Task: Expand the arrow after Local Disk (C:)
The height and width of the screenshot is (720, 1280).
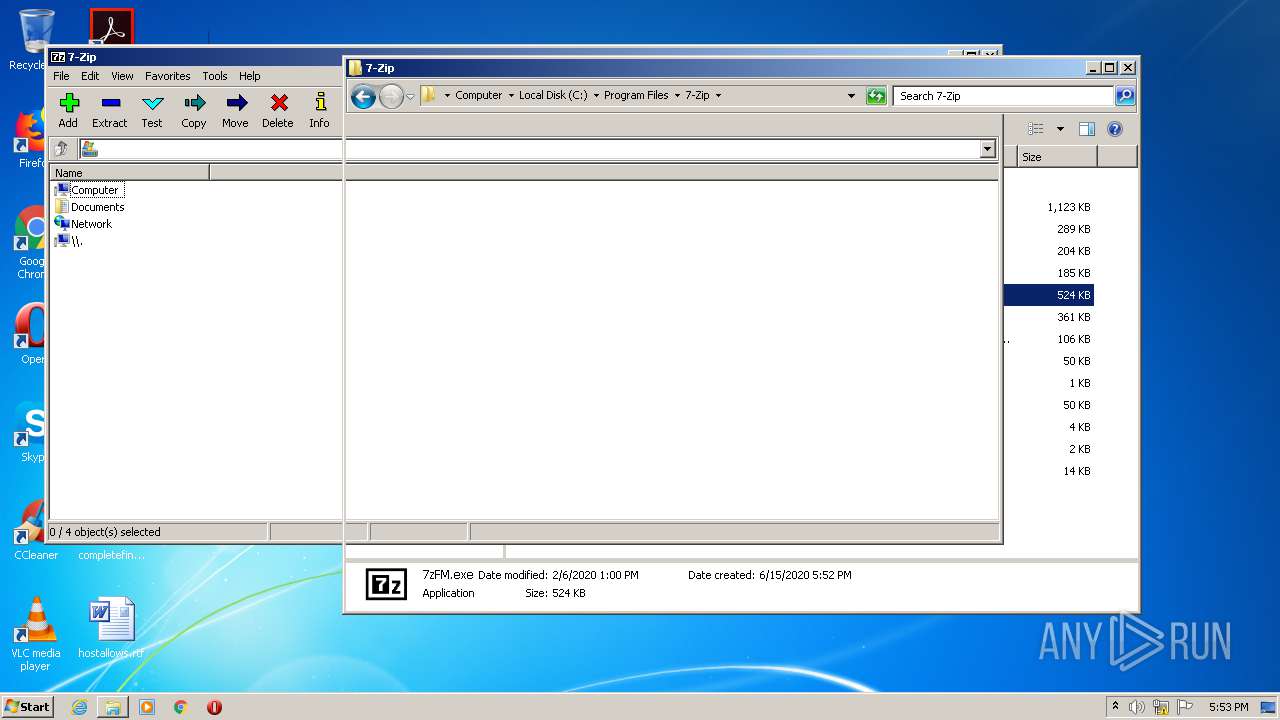Action: click(596, 96)
